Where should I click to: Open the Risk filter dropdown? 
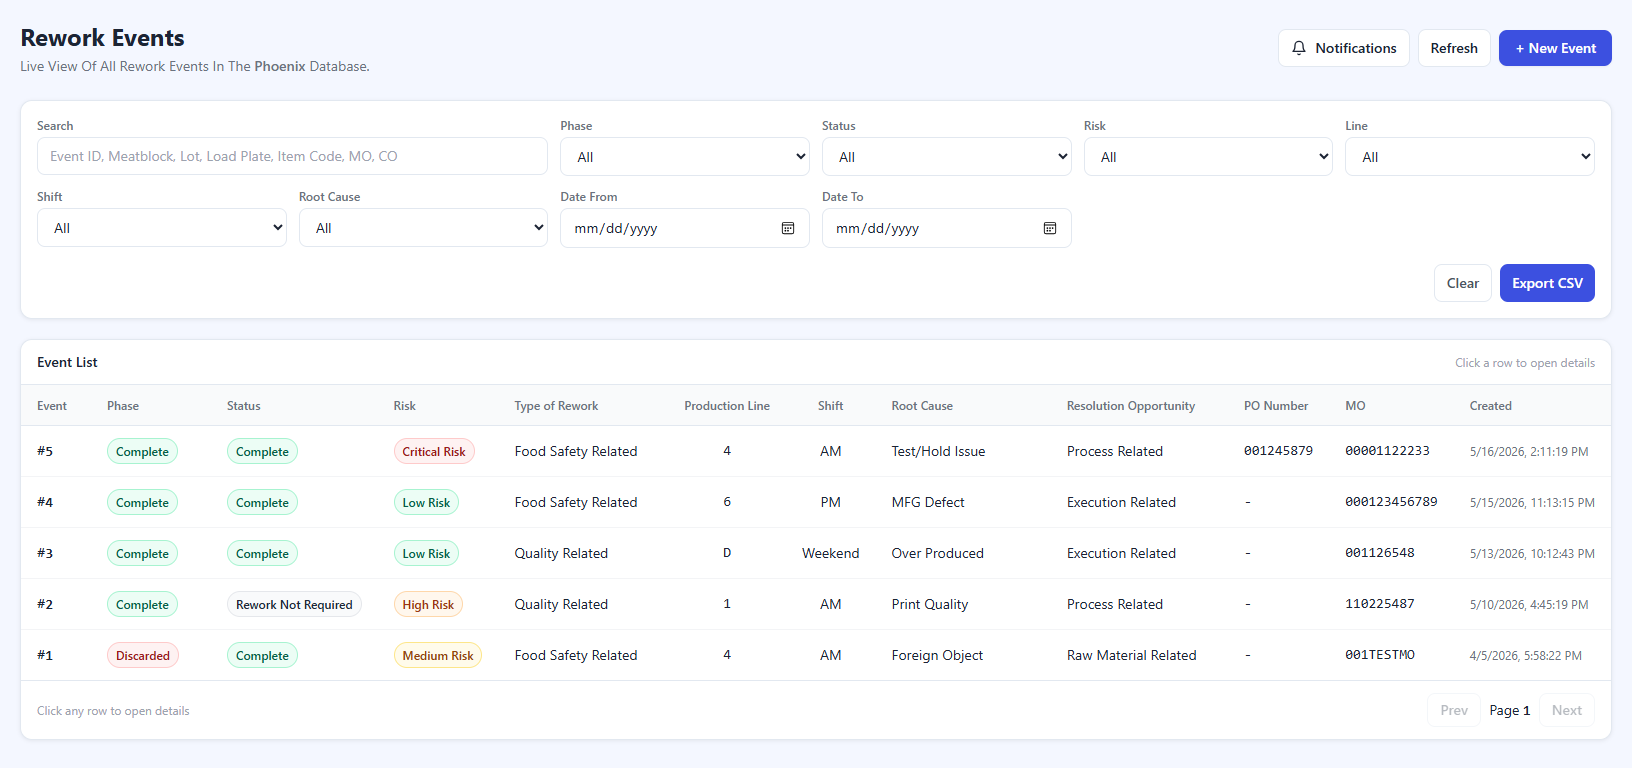1208,157
